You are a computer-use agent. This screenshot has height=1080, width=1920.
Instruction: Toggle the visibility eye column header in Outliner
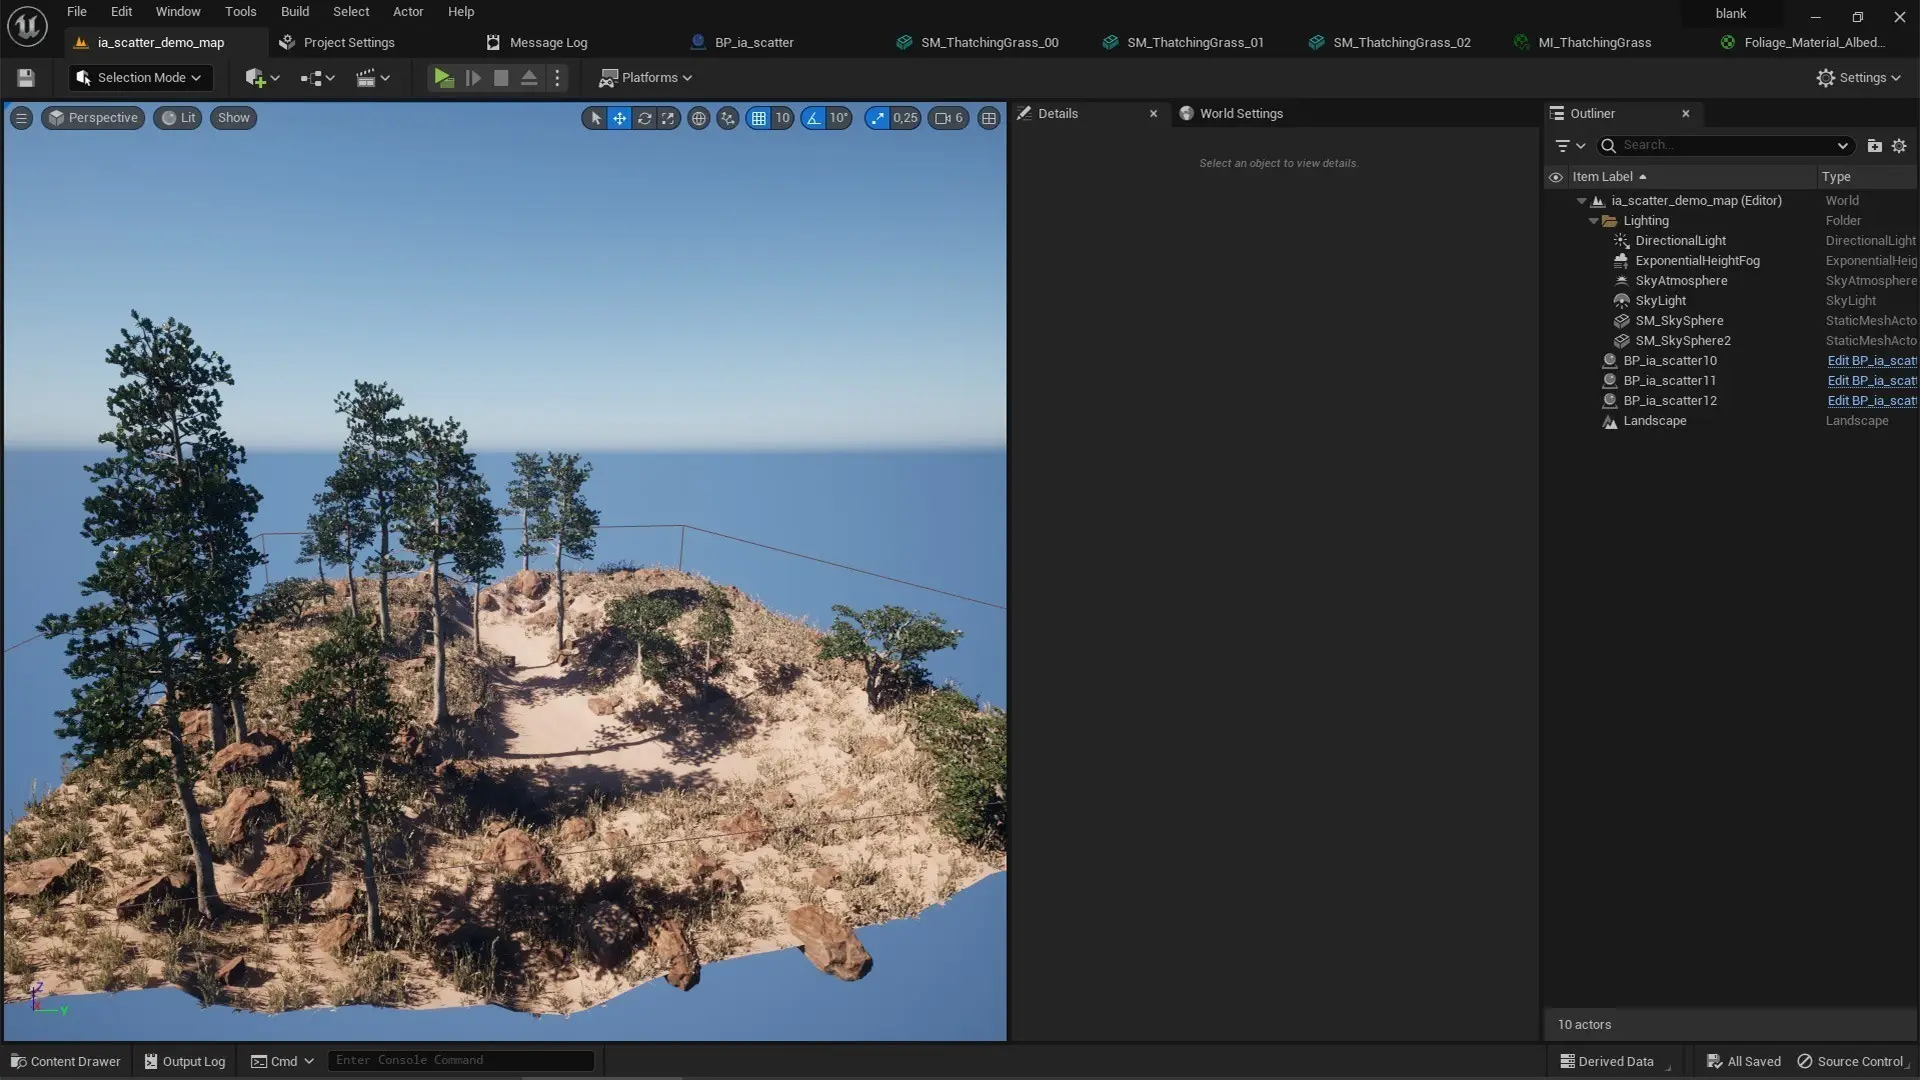[1556, 177]
